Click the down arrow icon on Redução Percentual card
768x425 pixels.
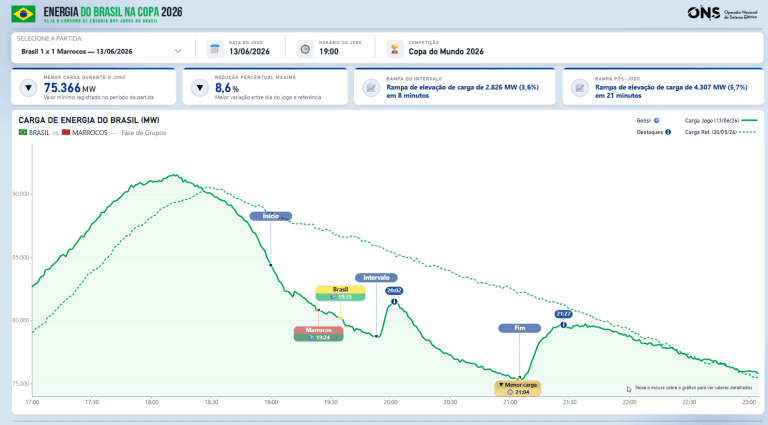coord(199,88)
